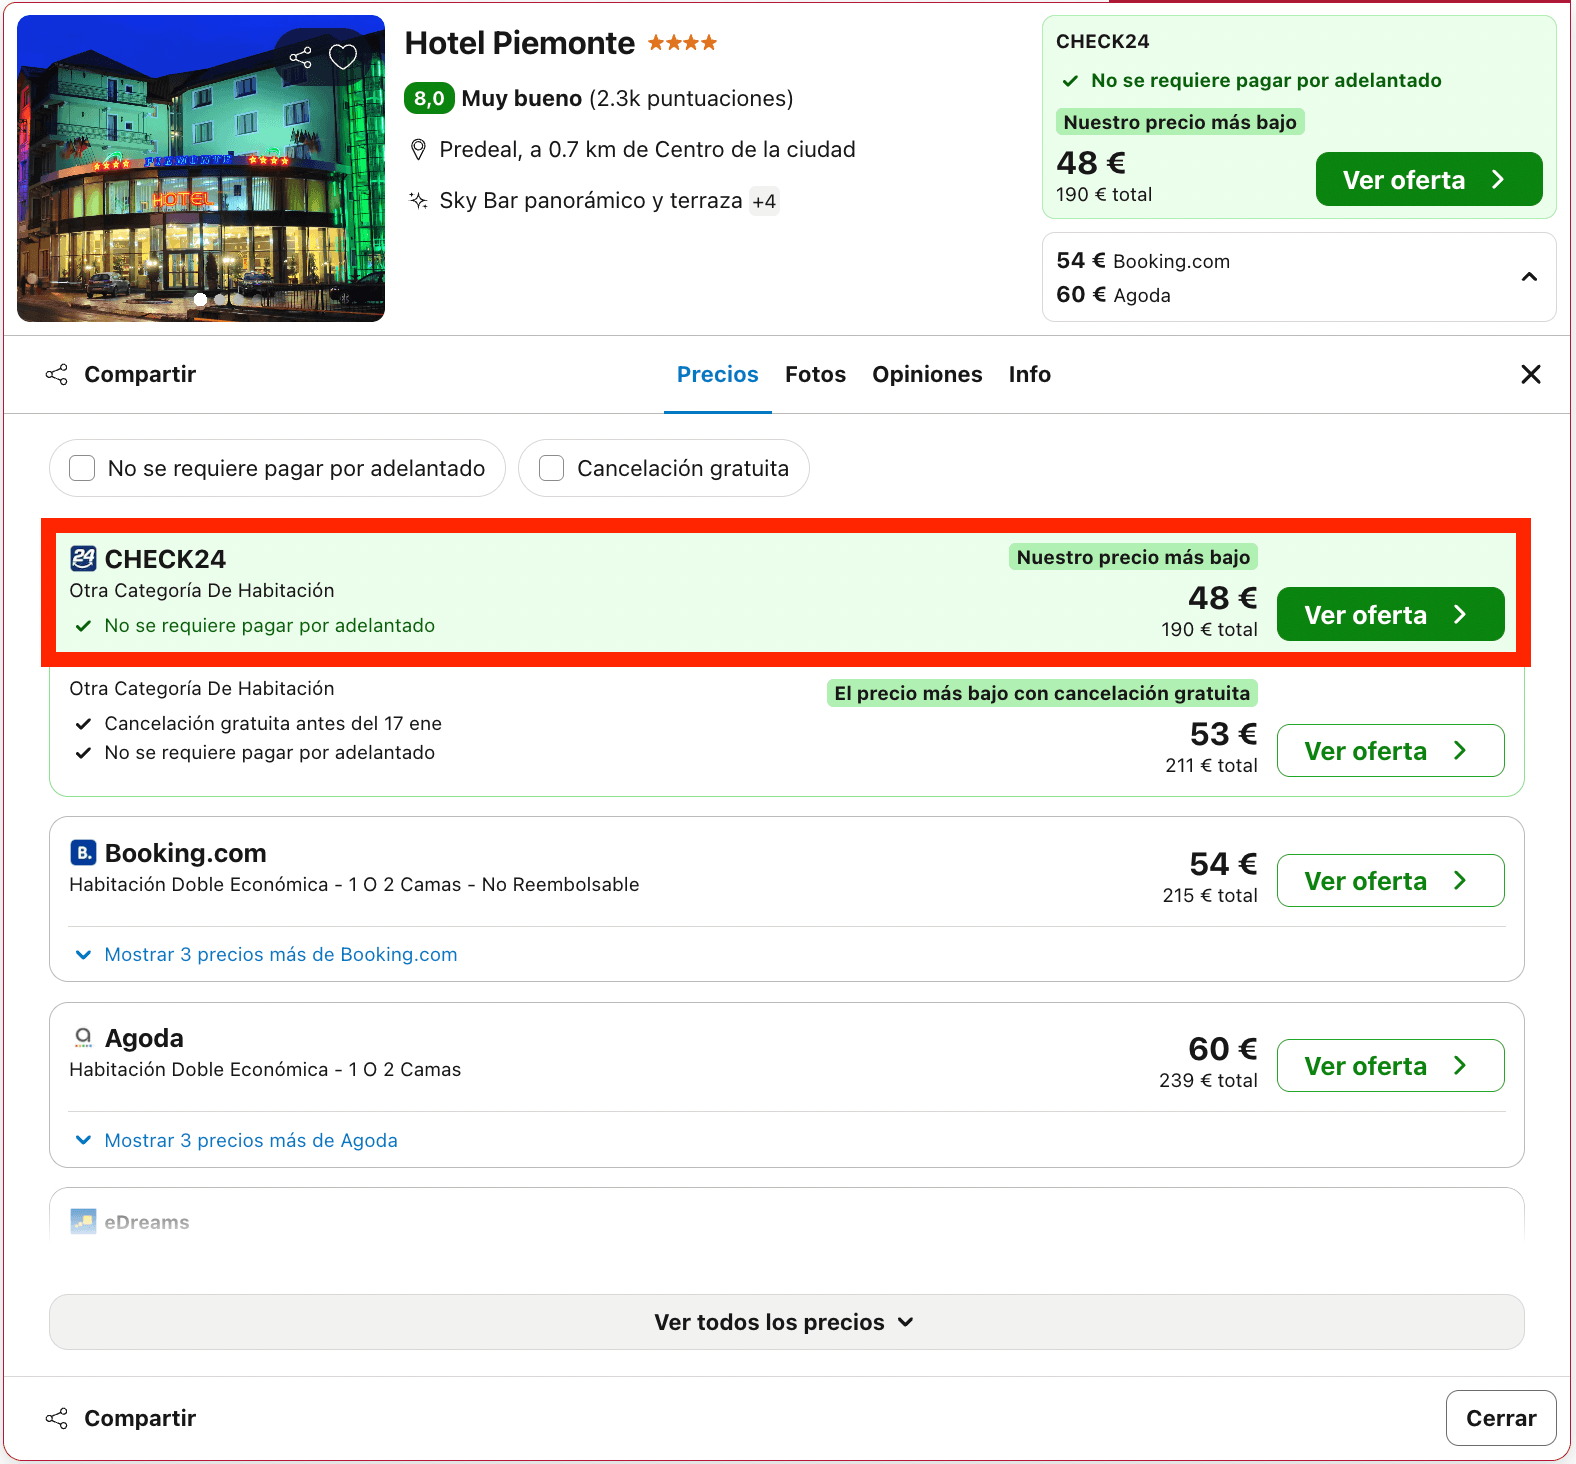Enable 'No se requiere pagar por adelantado' checkbox

click(x=82, y=468)
